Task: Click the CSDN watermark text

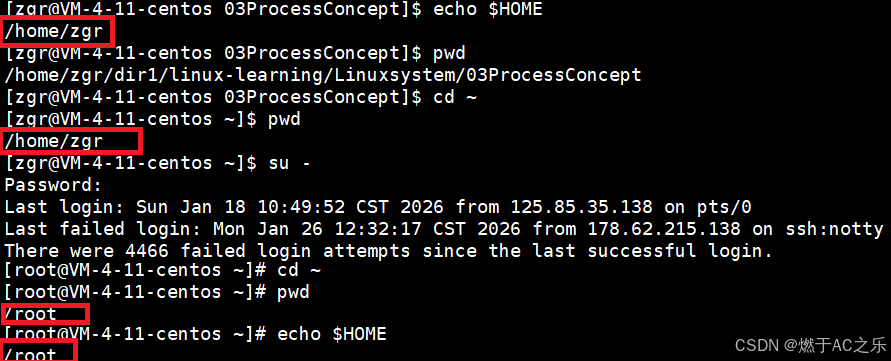Action: (x=810, y=345)
